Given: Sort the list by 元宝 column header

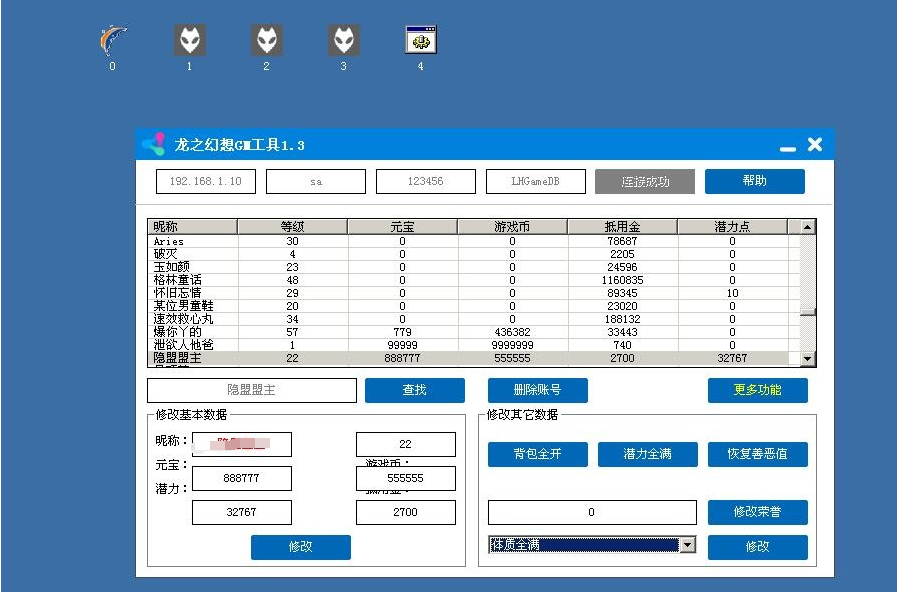Looking at the screenshot, I should click(x=402, y=227).
